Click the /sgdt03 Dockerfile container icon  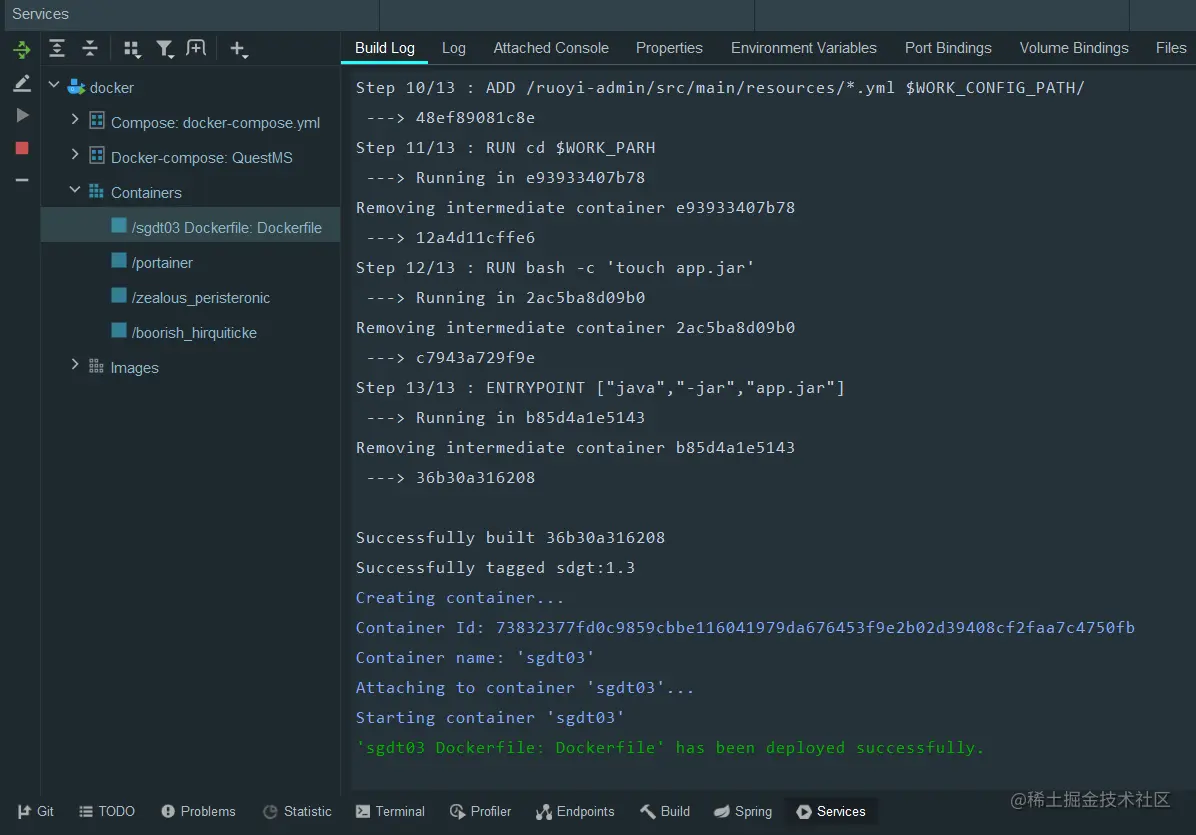coord(119,226)
